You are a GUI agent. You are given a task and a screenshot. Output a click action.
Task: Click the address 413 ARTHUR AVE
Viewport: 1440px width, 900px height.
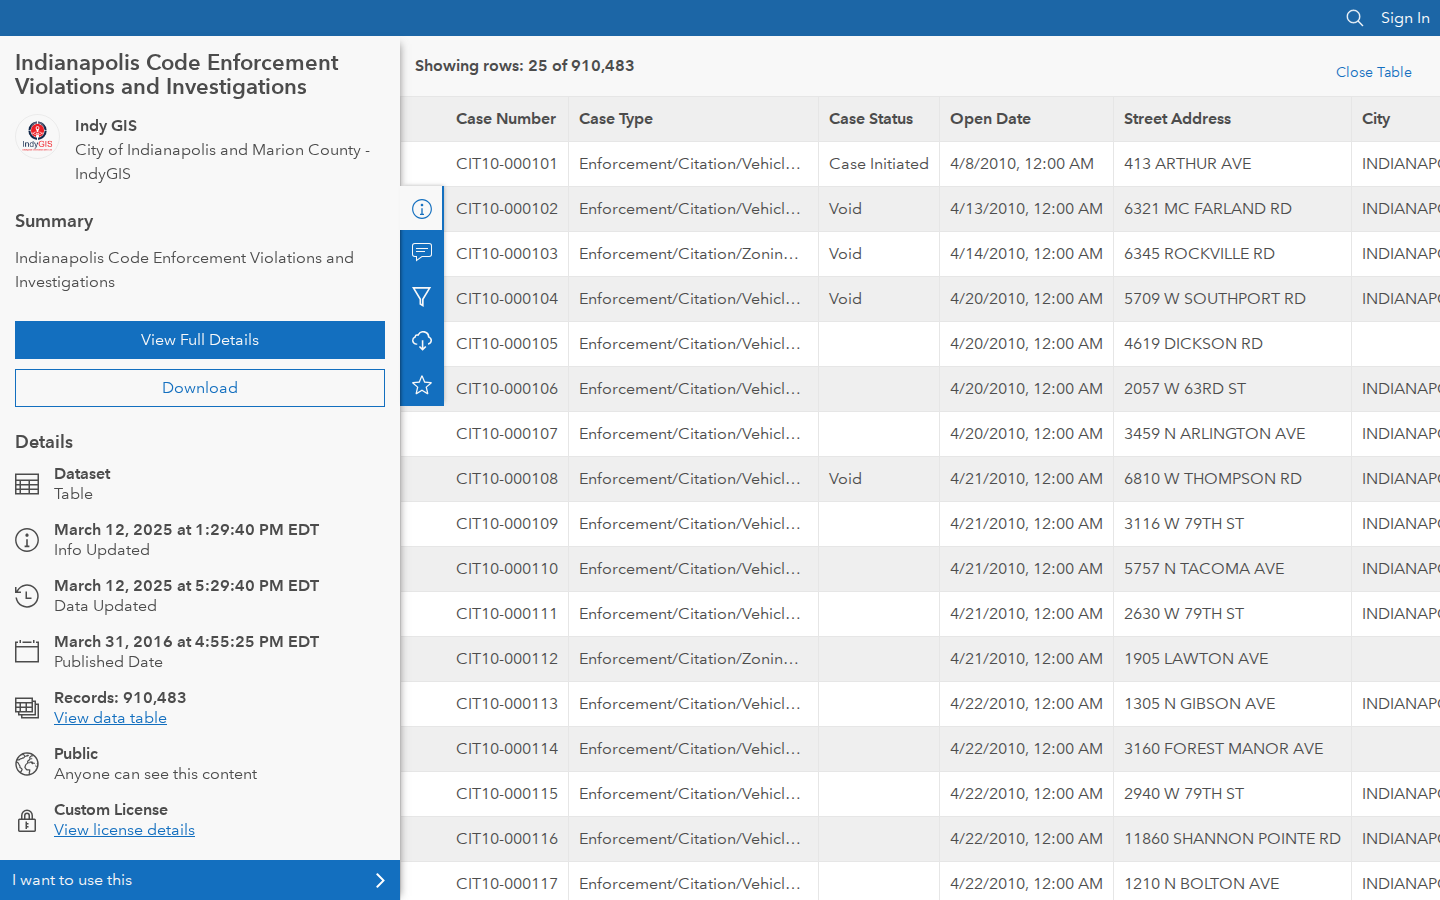click(x=1187, y=164)
